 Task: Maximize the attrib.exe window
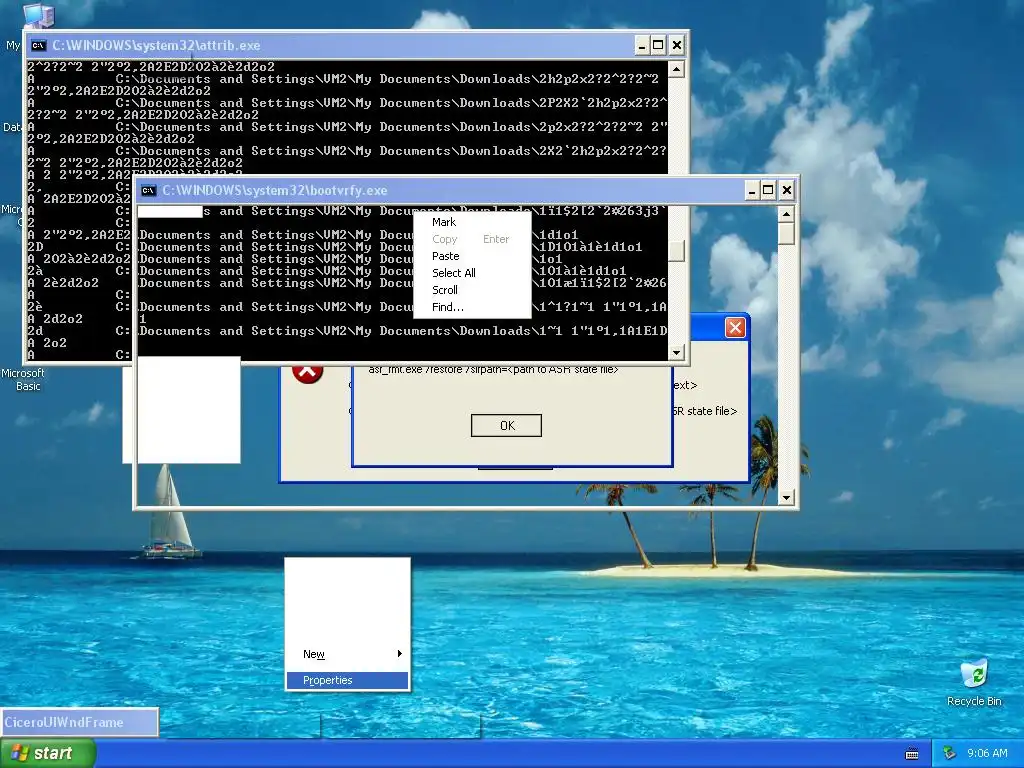(658, 45)
